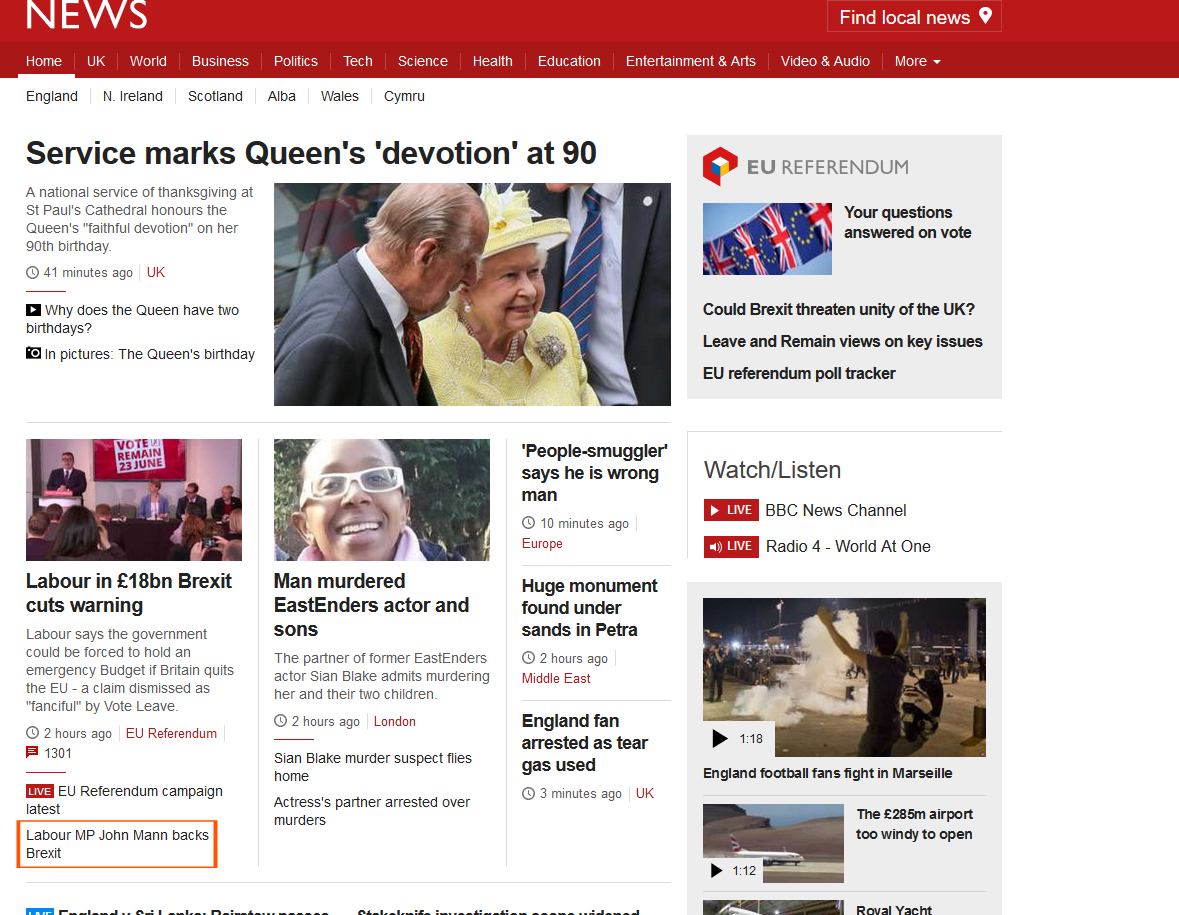
Task: Click the Middle East tag
Action: (x=556, y=678)
